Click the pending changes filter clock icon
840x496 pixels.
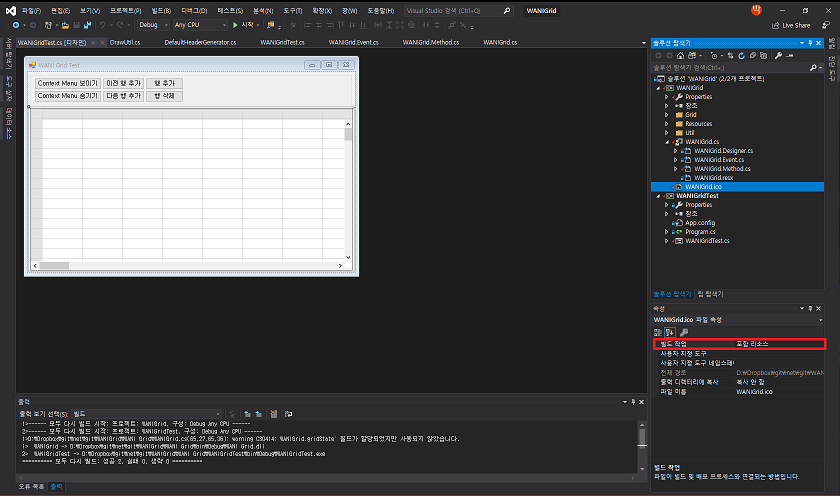click(714, 56)
